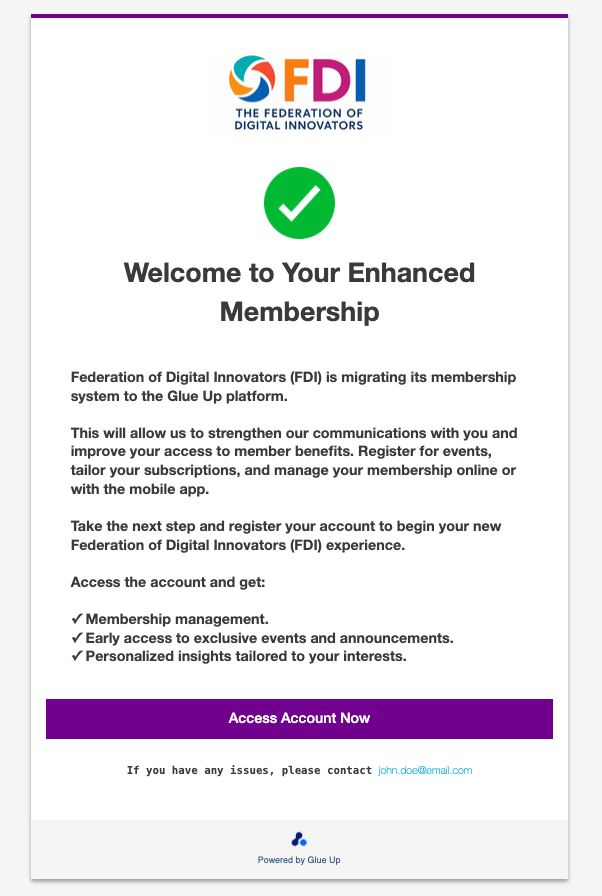Viewport: 602px width, 896px height.
Task: Open the Access Account Now button
Action: click(x=299, y=719)
